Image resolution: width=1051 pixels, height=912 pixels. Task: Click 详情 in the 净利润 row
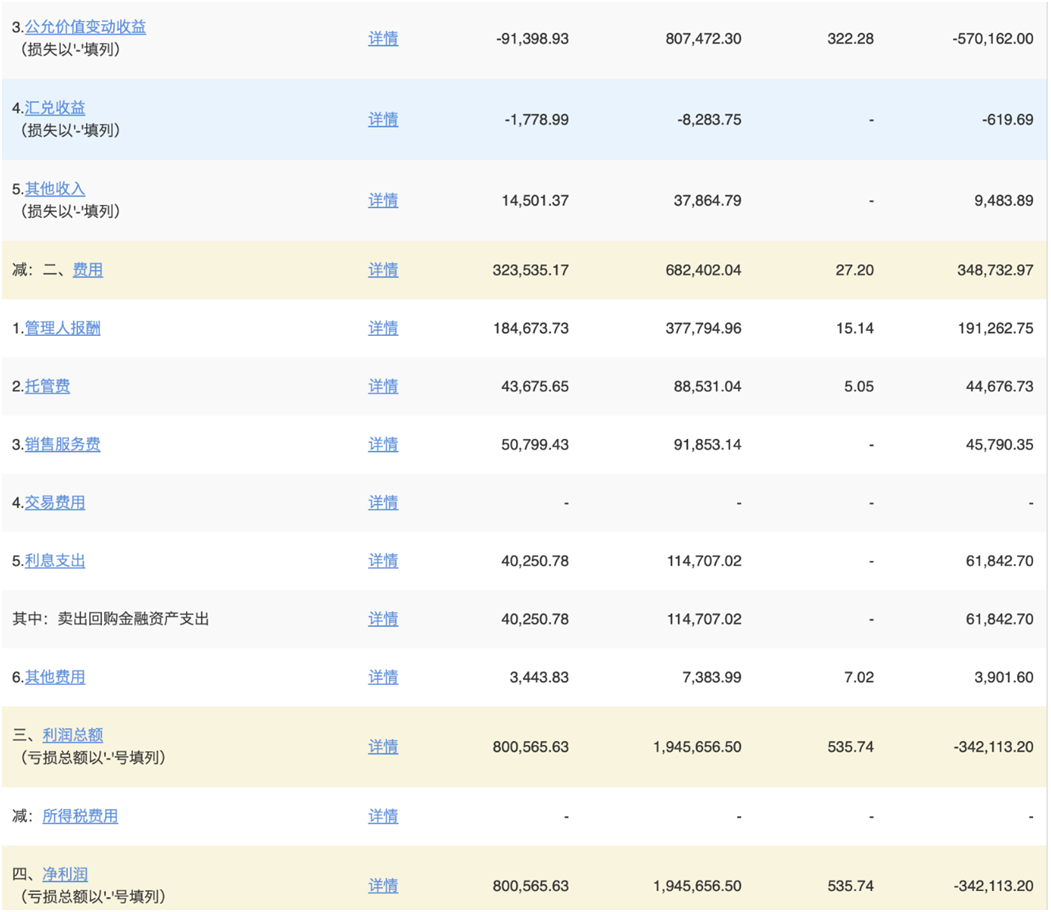(383, 886)
